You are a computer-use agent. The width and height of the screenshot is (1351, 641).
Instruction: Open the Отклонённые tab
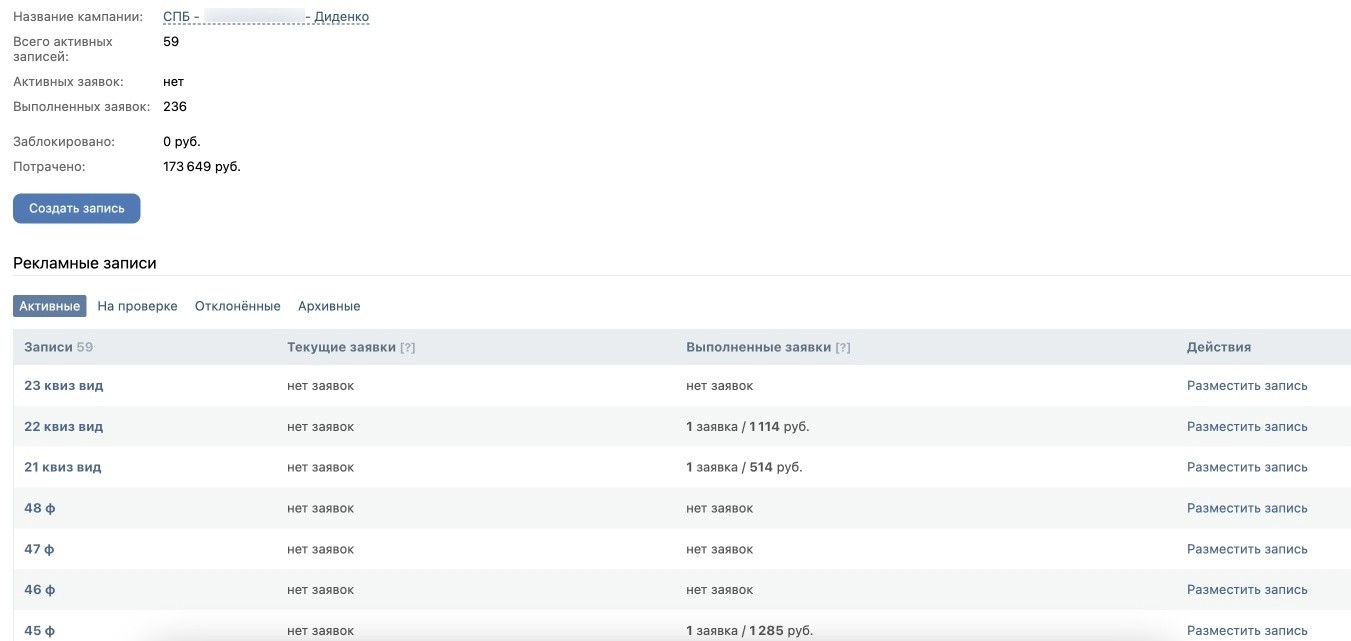(238, 306)
